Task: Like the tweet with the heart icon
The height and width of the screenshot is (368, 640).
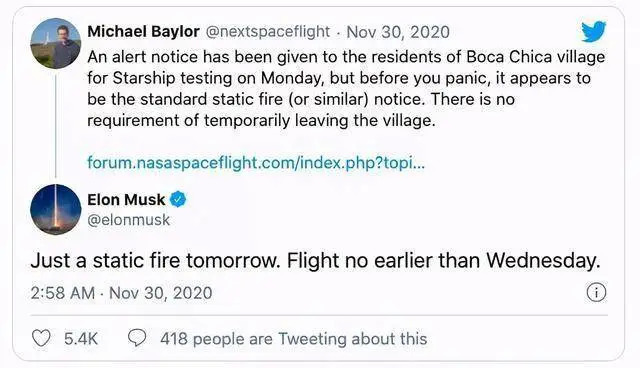Action: click(x=41, y=338)
